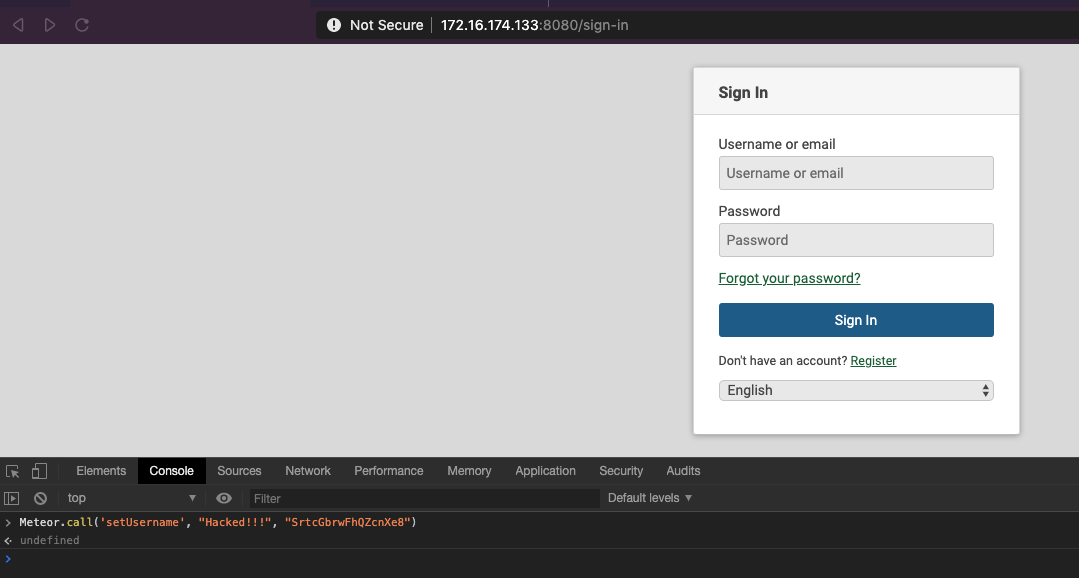
Task: Click the blue Sign In button
Action: (856, 320)
